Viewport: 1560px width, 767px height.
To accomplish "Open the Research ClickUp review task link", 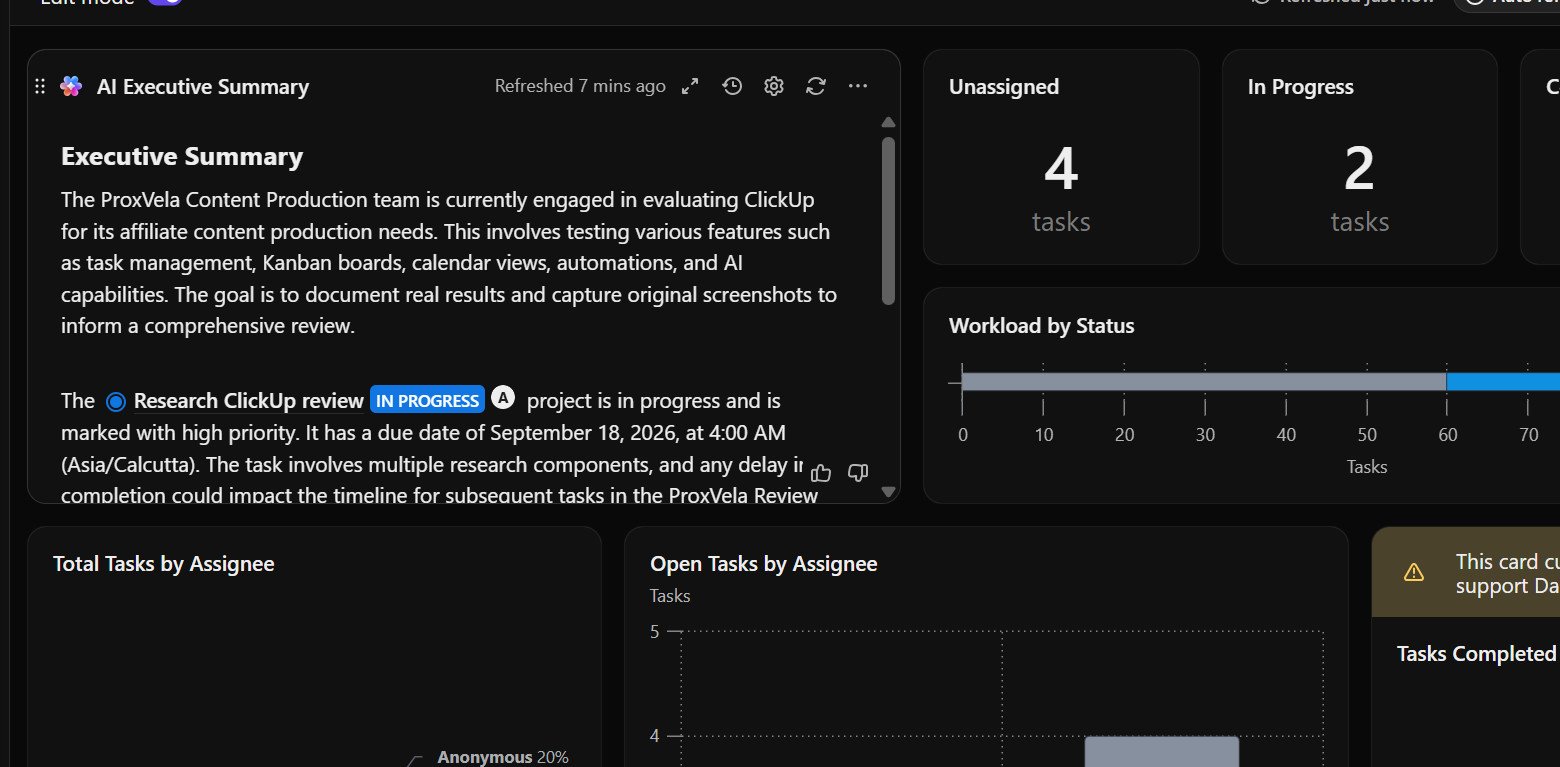I will pos(249,401).
